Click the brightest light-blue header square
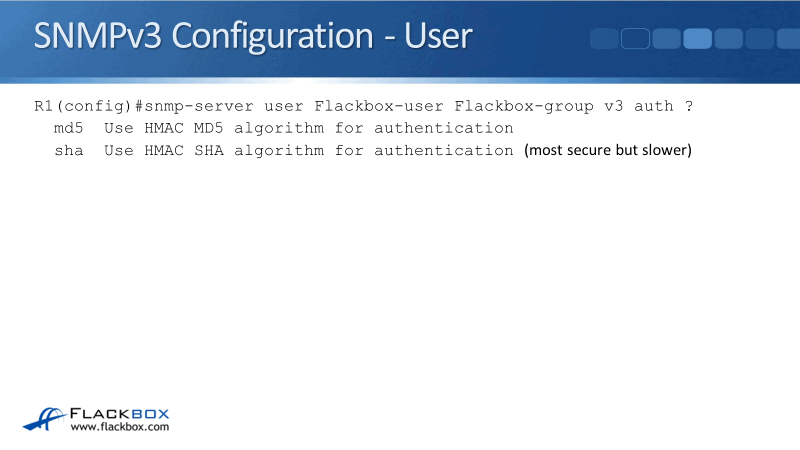 [697, 39]
